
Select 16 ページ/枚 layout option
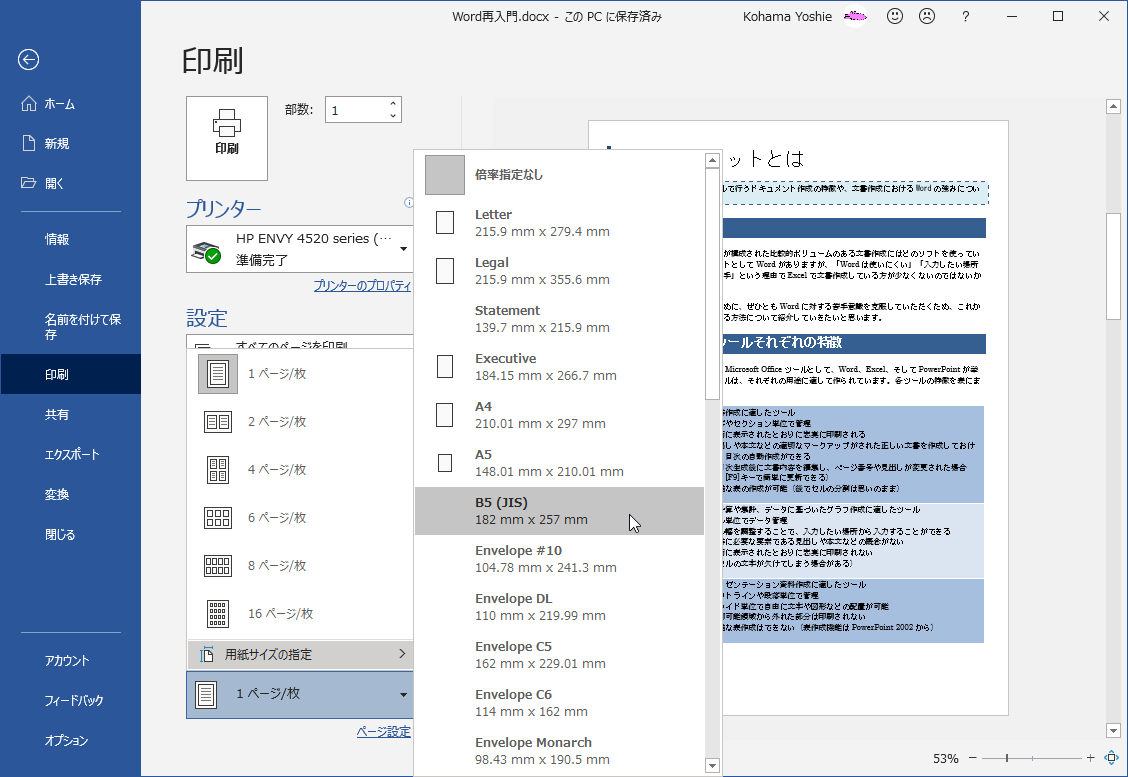coord(301,614)
